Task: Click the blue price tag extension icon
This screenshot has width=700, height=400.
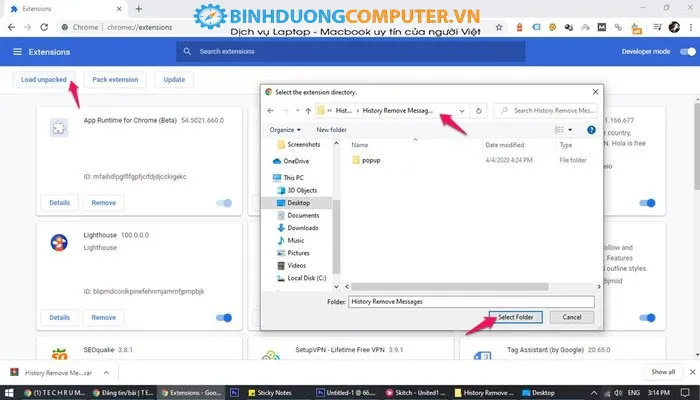Action: coord(536,27)
